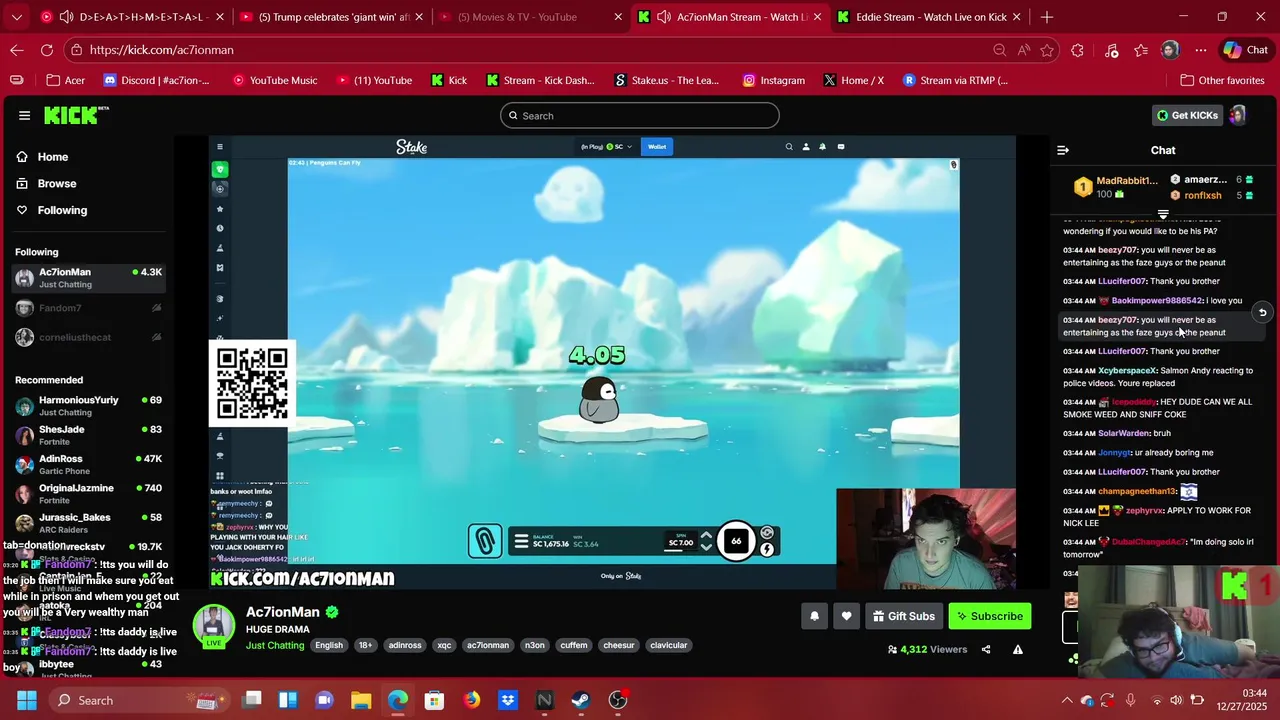This screenshot has height=720, width=1280.
Task: Click the Get KICKs button
Action: tap(1188, 115)
